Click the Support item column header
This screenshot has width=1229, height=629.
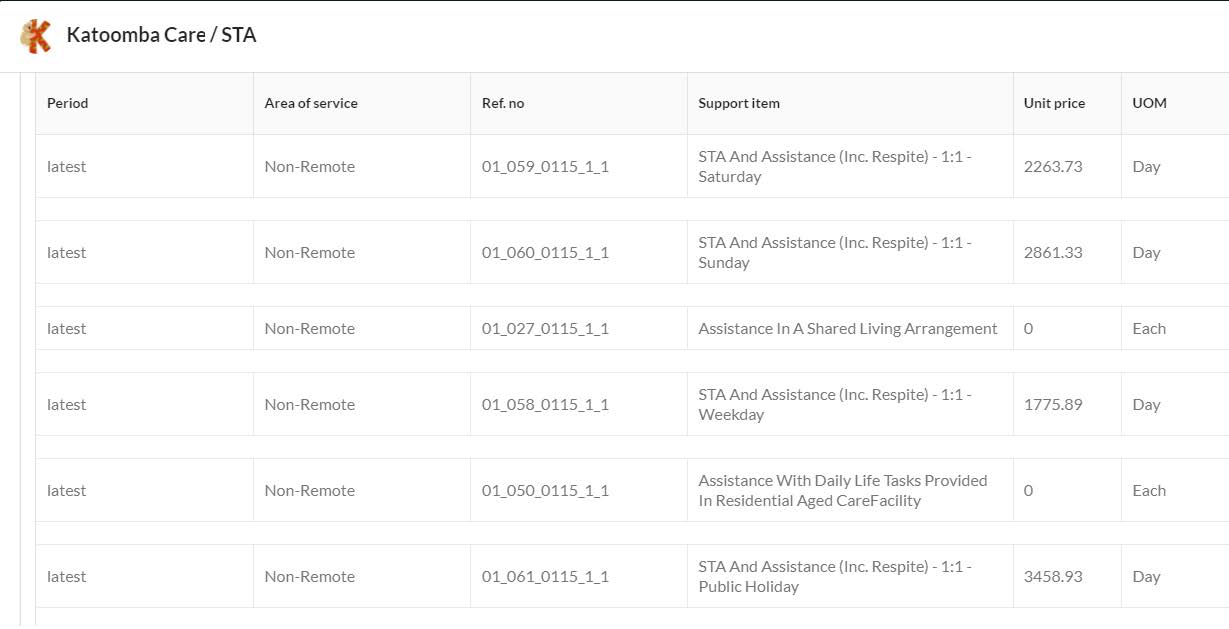point(739,103)
